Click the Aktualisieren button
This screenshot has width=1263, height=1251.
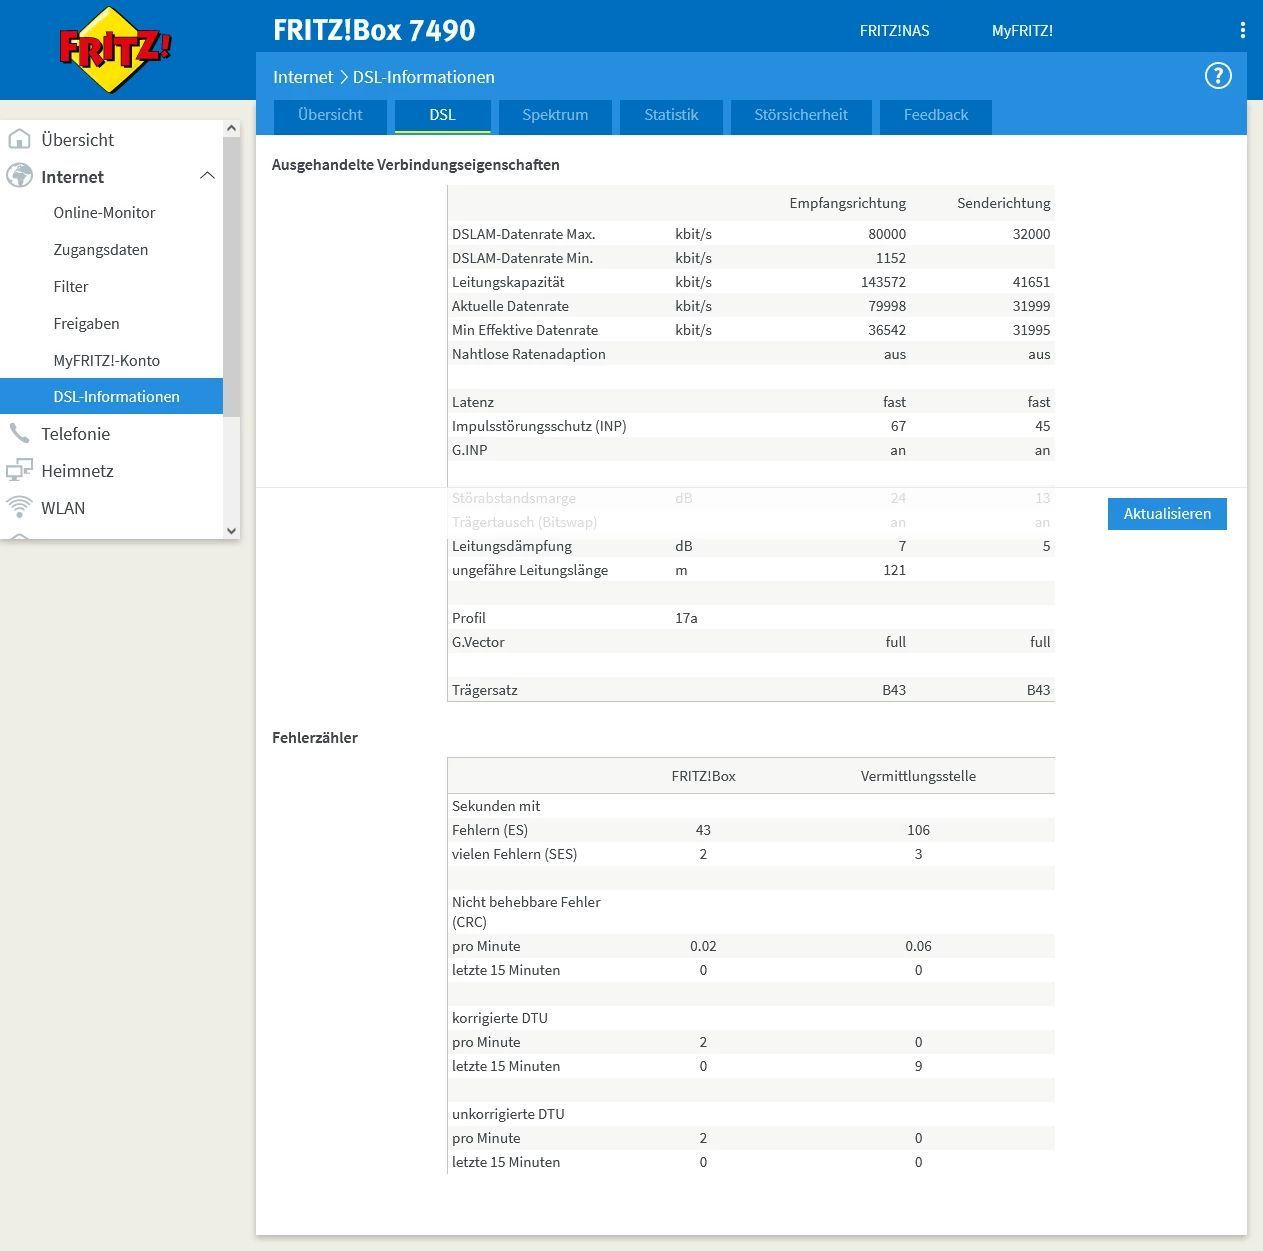tap(1167, 514)
